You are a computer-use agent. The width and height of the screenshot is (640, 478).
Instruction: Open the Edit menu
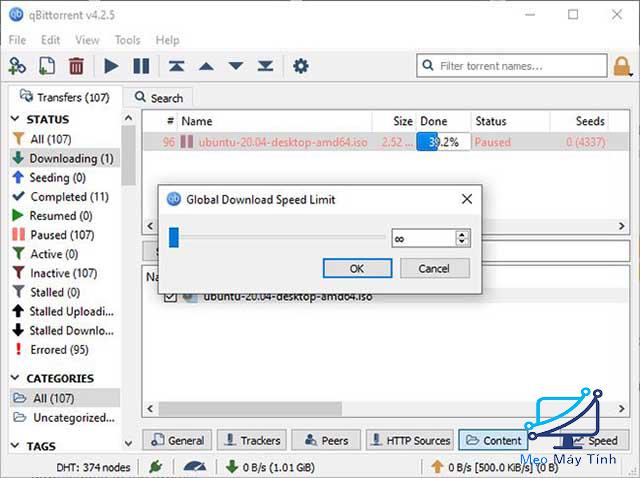click(x=50, y=40)
